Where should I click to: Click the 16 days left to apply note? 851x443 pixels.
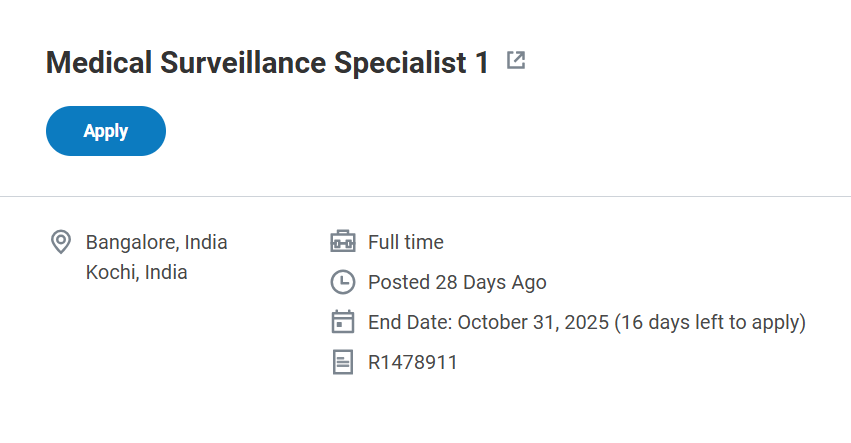(x=710, y=322)
